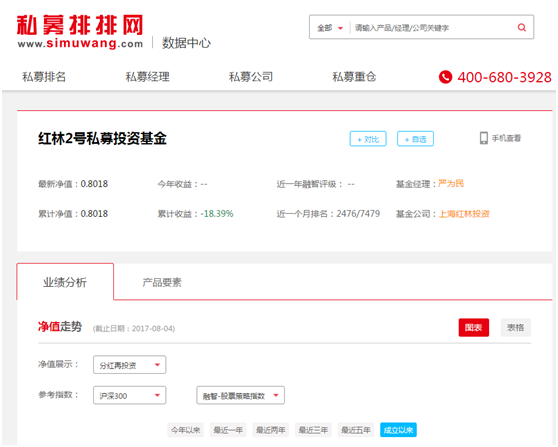Click the + 自选 watchlist button
The height and width of the screenshot is (447, 558).
tap(415, 139)
